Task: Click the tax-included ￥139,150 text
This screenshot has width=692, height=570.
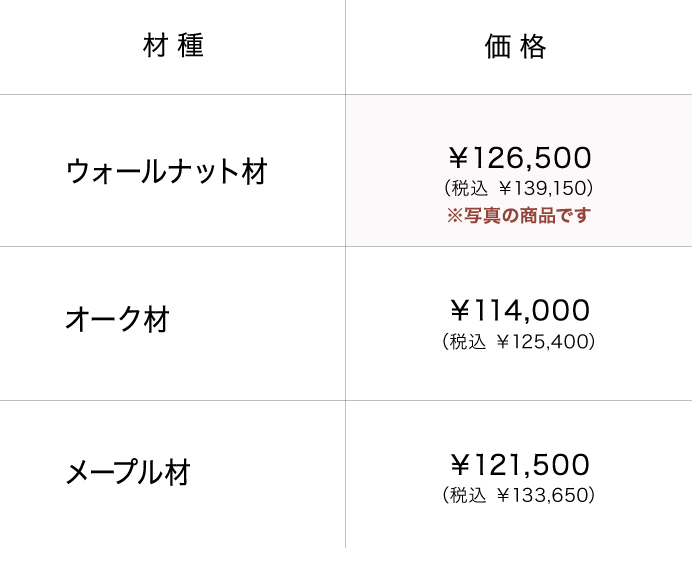Action: tap(518, 187)
